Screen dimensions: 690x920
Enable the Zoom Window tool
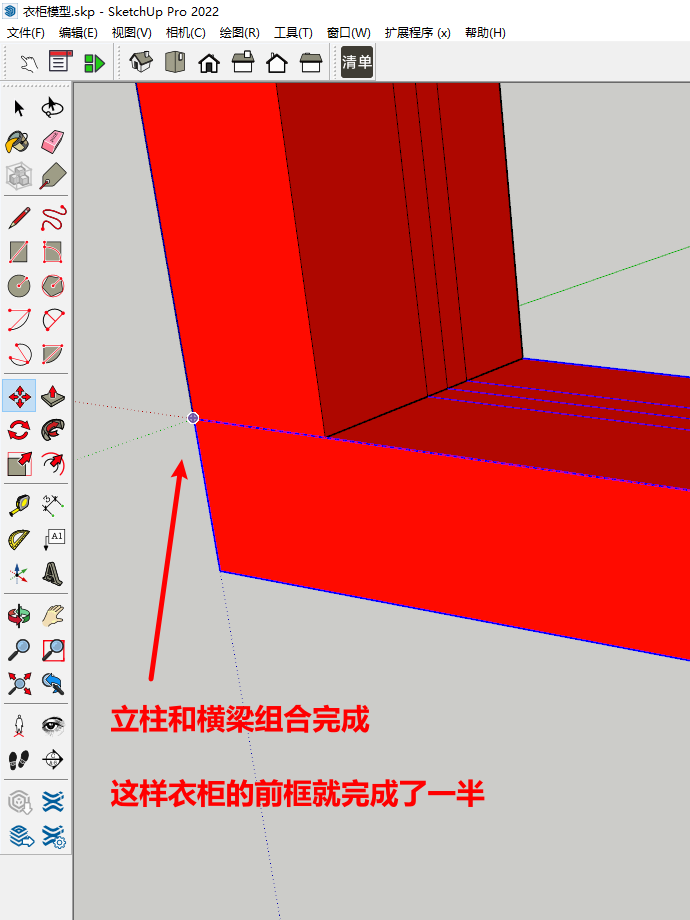tap(53, 650)
